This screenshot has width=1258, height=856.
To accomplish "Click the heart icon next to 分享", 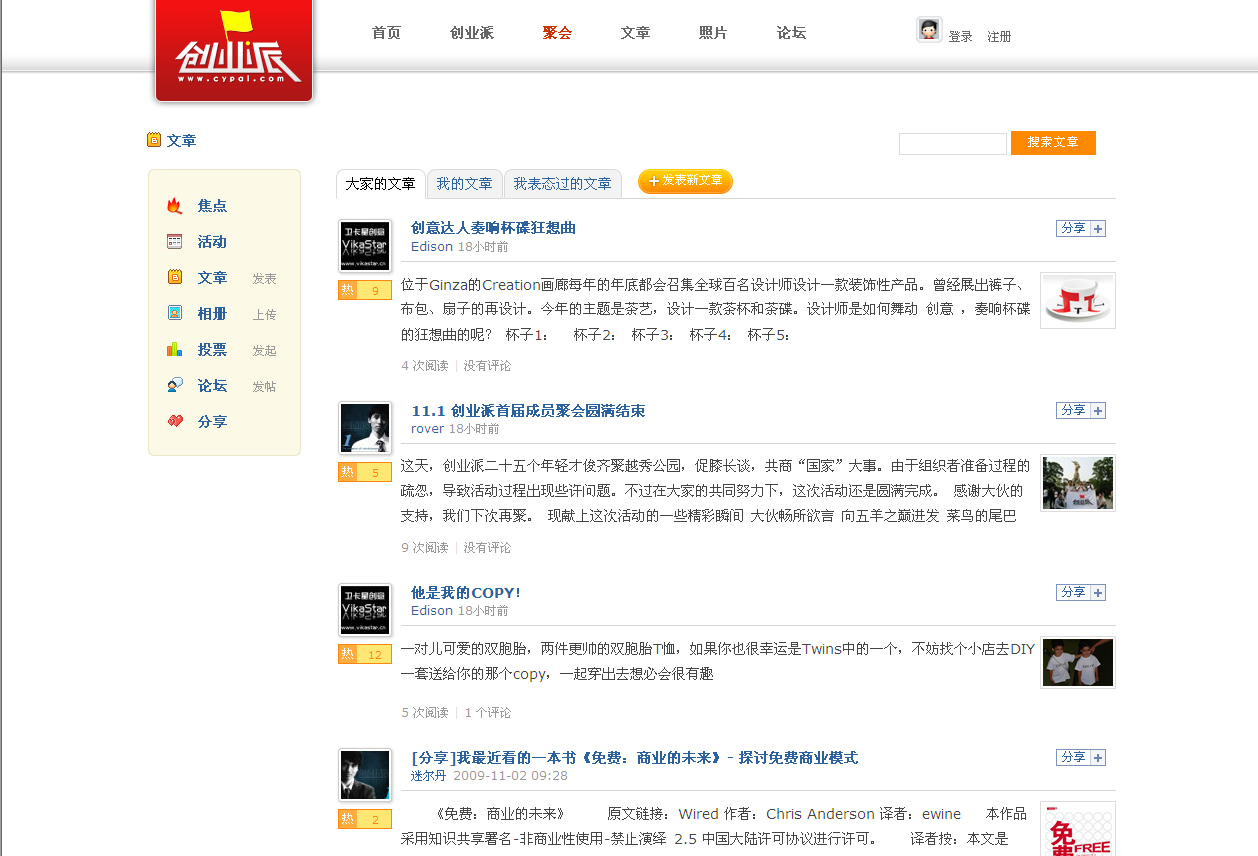I will 175,421.
